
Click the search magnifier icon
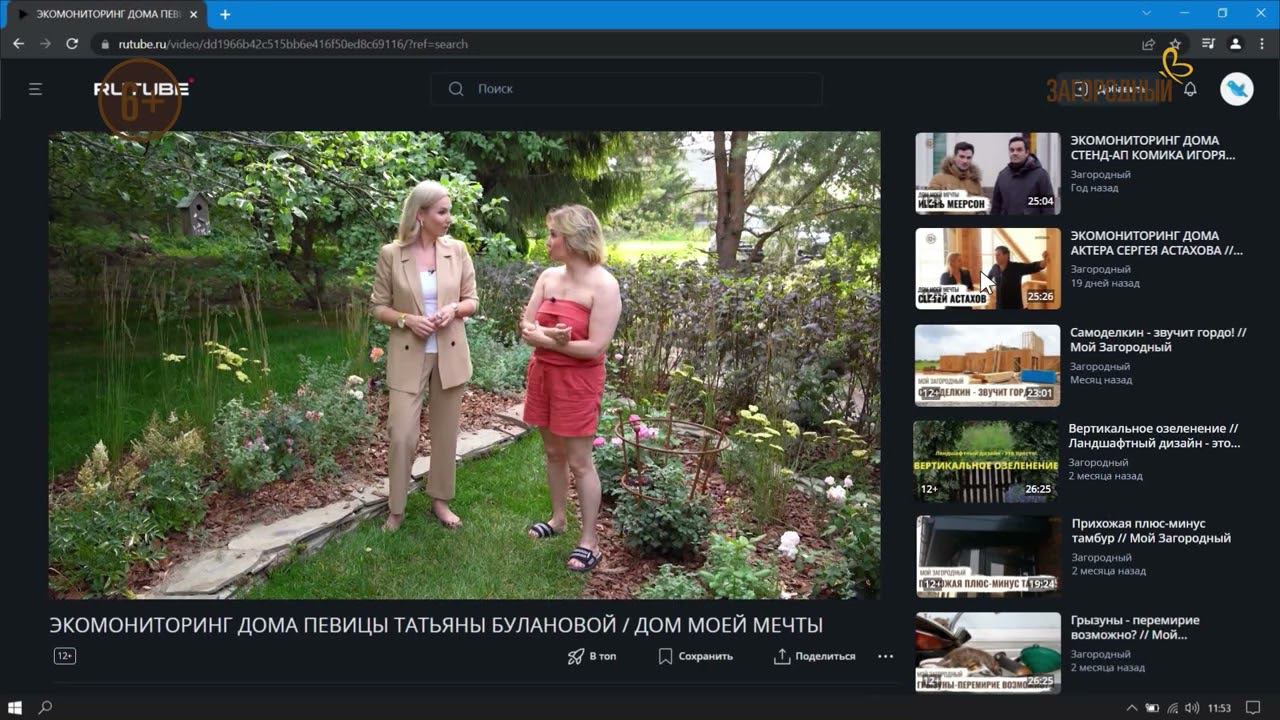pos(456,89)
